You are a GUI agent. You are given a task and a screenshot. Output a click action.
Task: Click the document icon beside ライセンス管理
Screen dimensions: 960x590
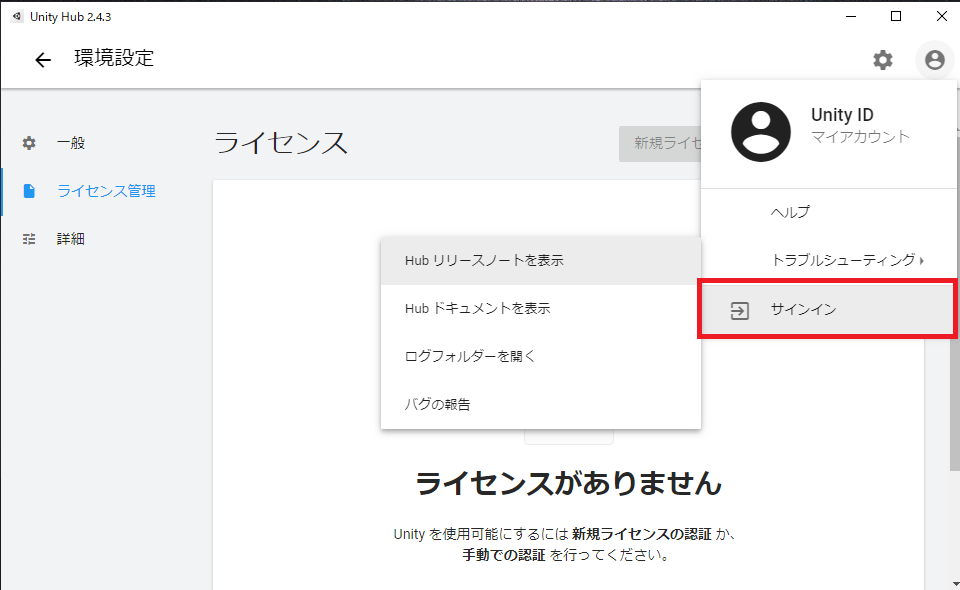tap(28, 190)
